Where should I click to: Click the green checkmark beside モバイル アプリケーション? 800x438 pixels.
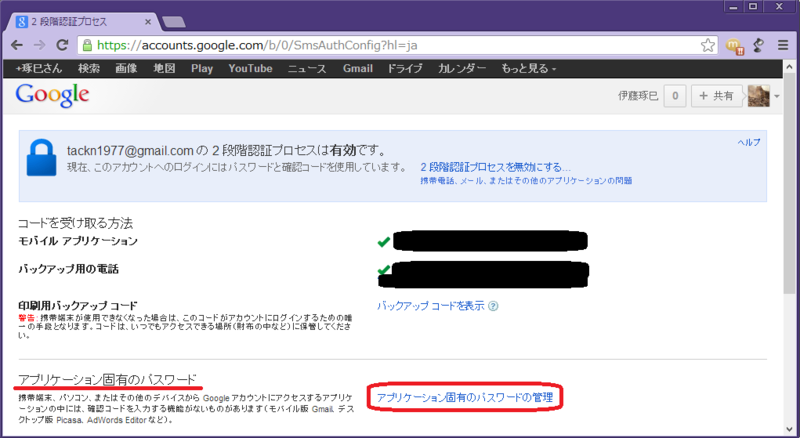(384, 242)
